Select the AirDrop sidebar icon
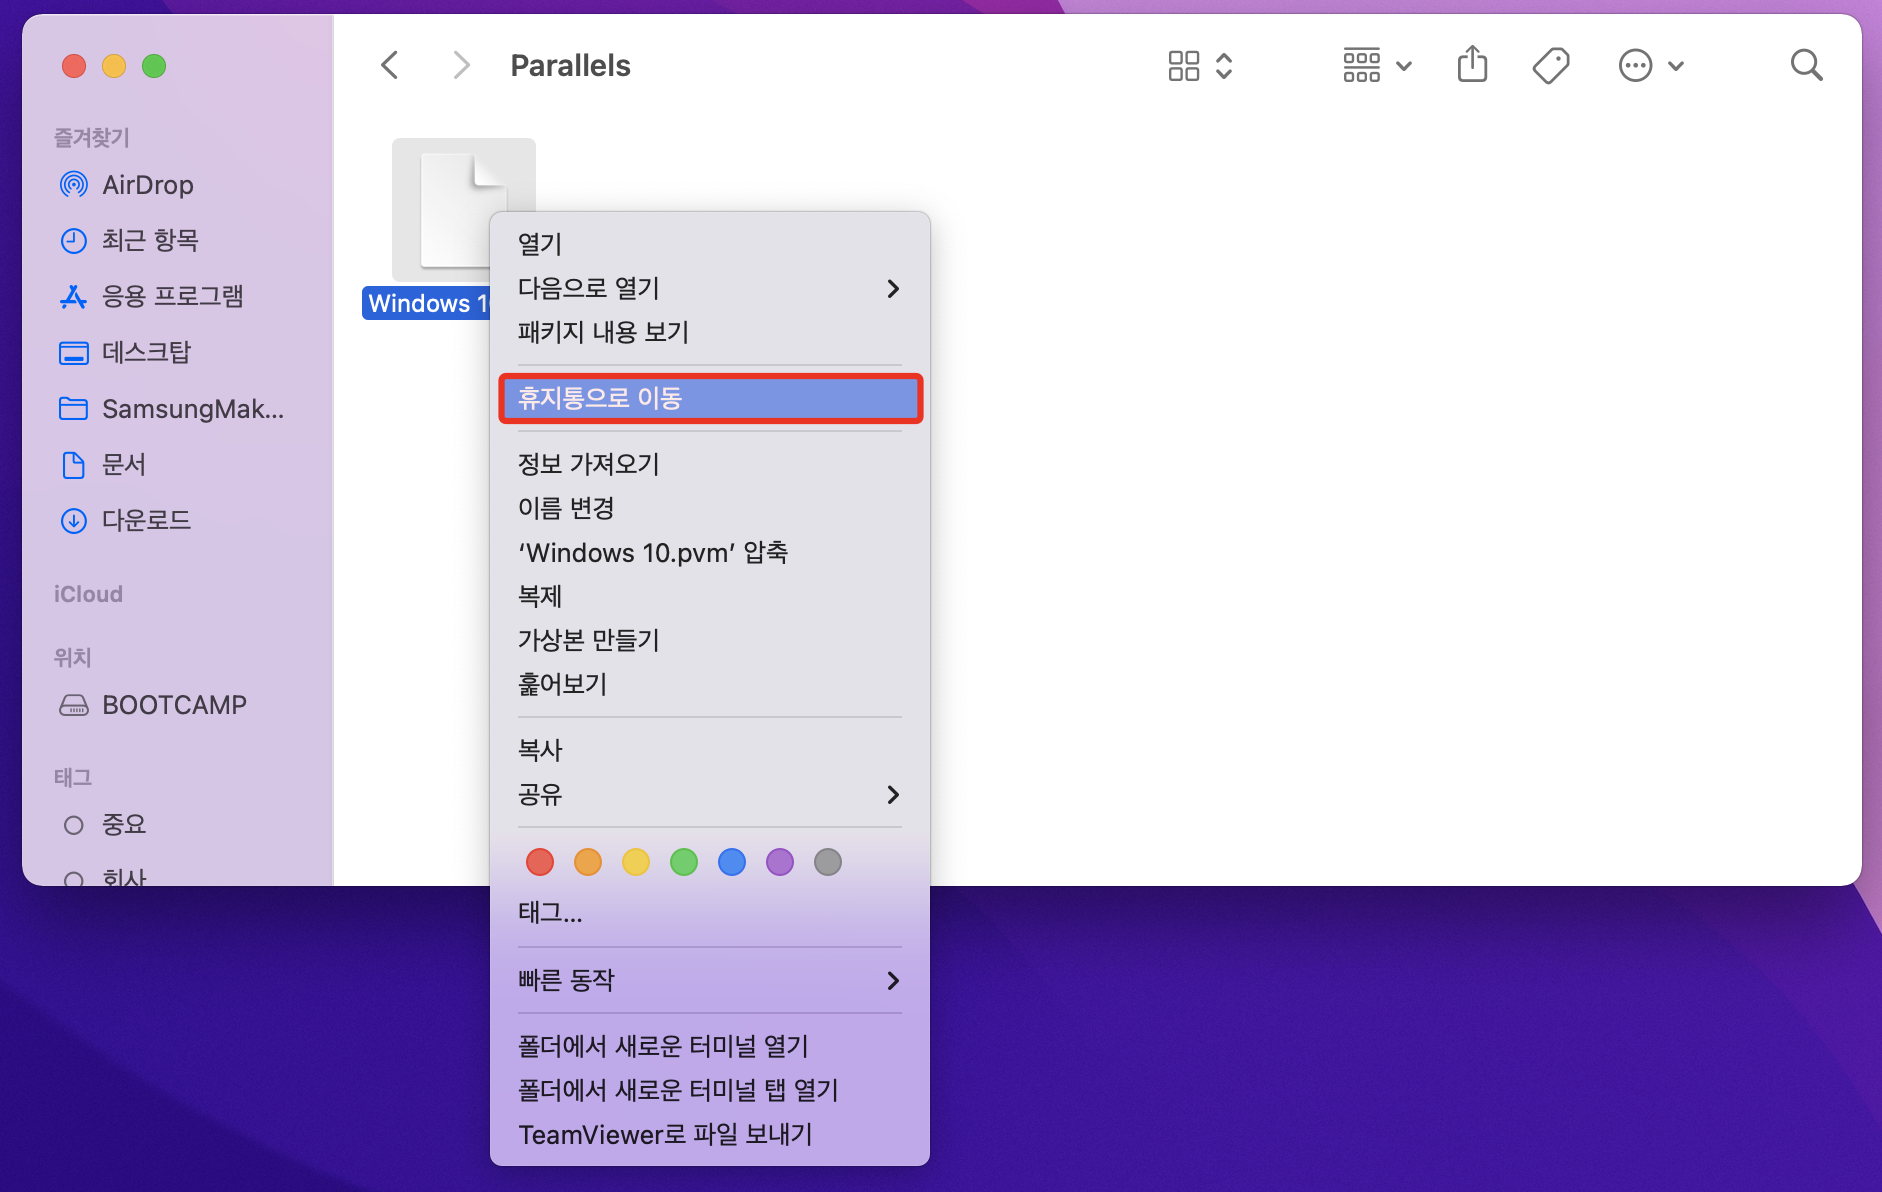 [74, 185]
